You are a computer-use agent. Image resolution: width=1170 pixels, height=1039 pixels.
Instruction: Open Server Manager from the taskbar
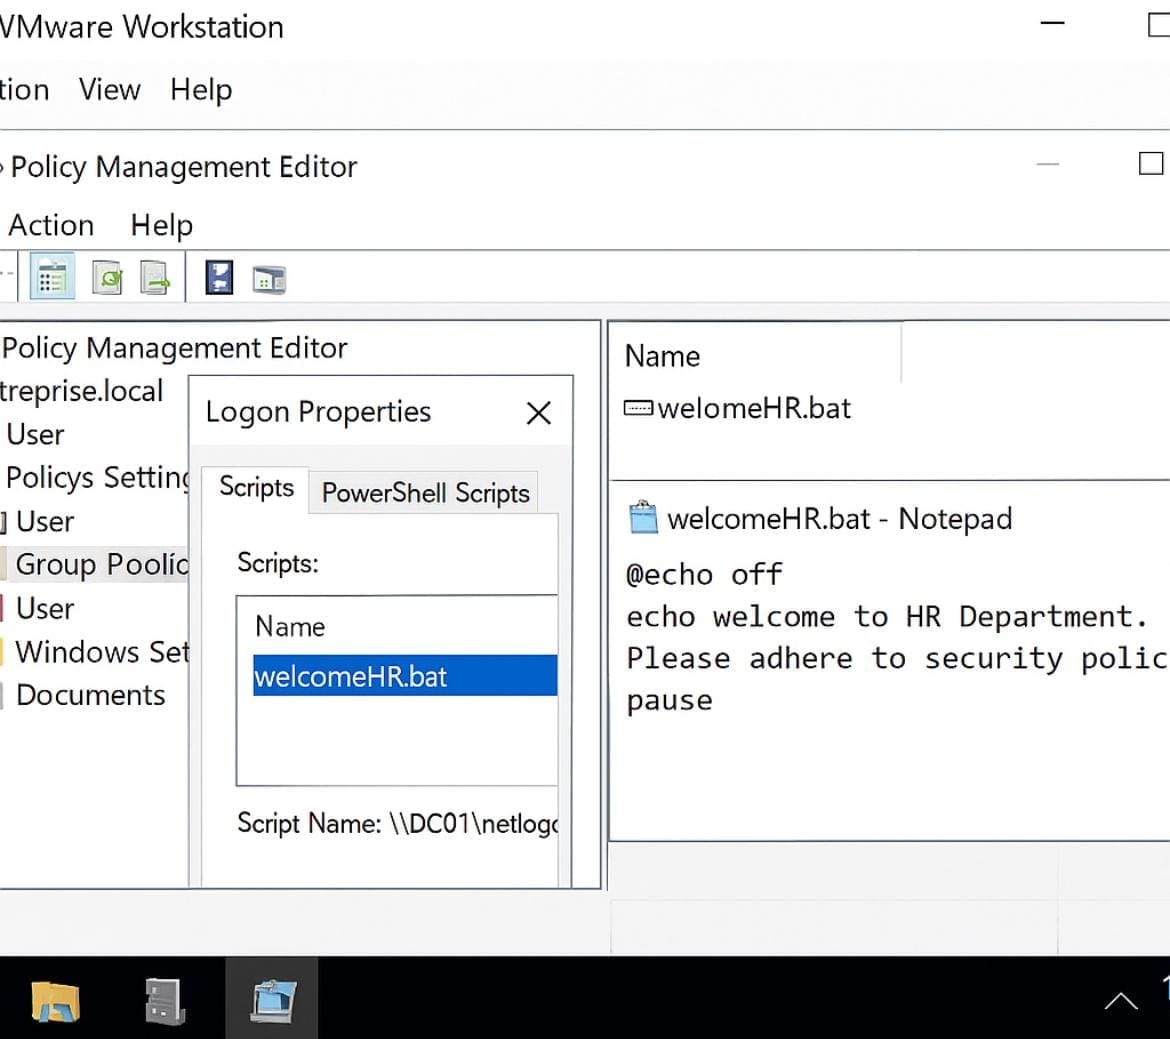164,1000
